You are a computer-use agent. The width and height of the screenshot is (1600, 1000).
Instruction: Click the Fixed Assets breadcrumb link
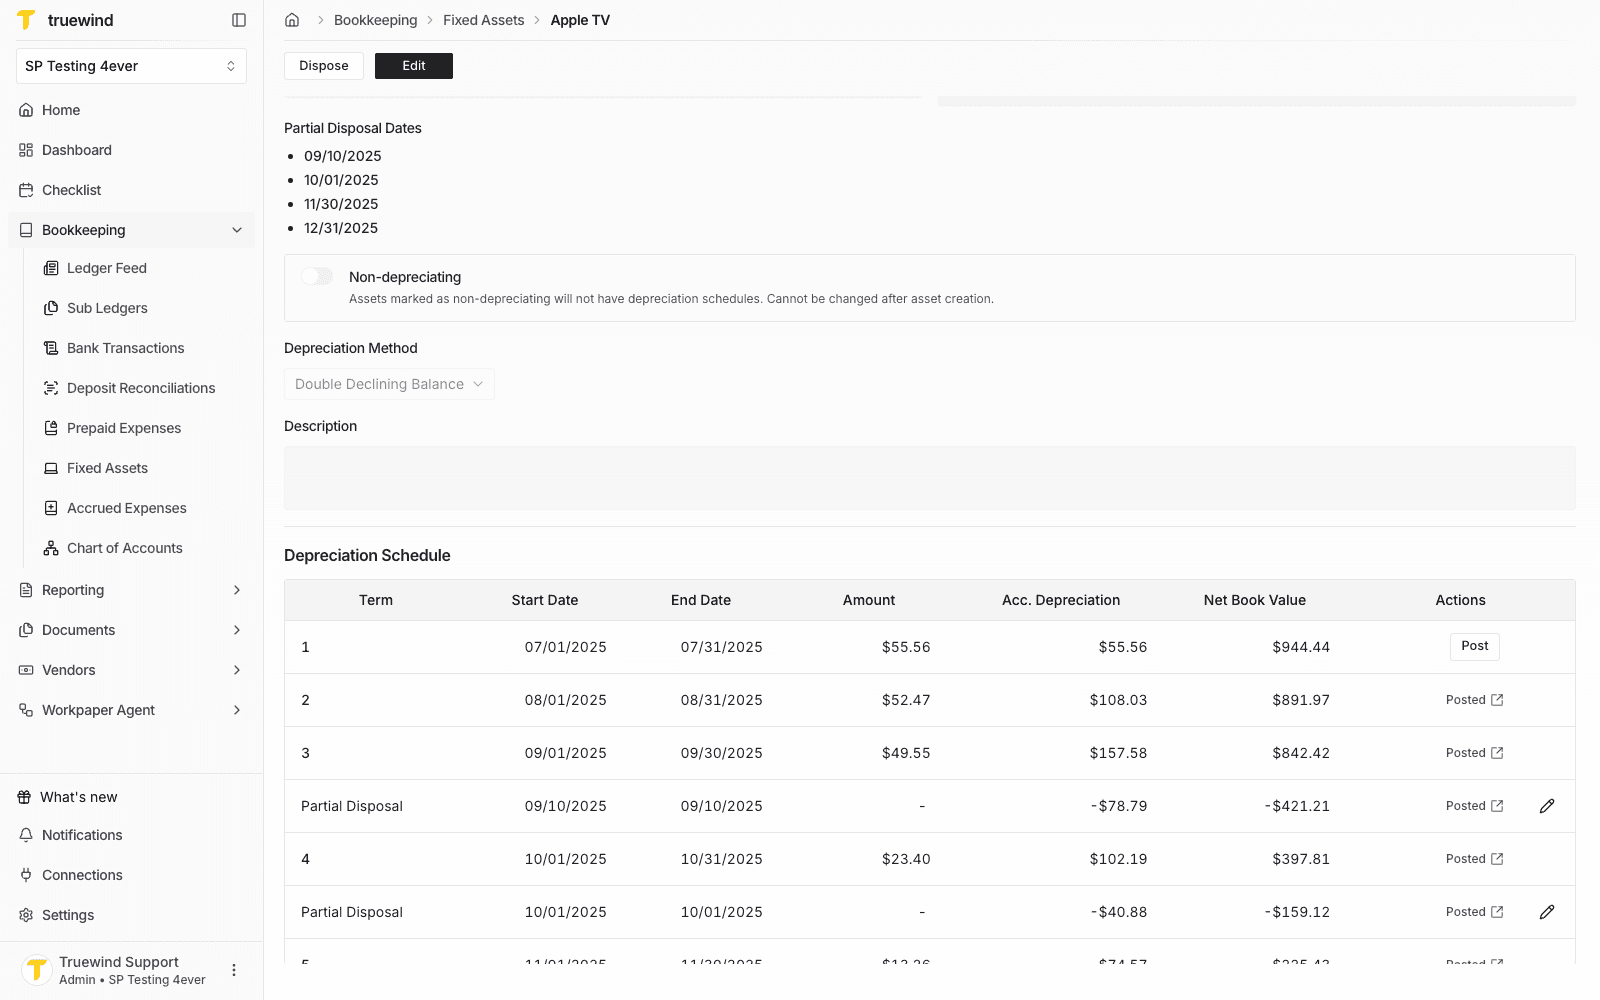point(484,20)
